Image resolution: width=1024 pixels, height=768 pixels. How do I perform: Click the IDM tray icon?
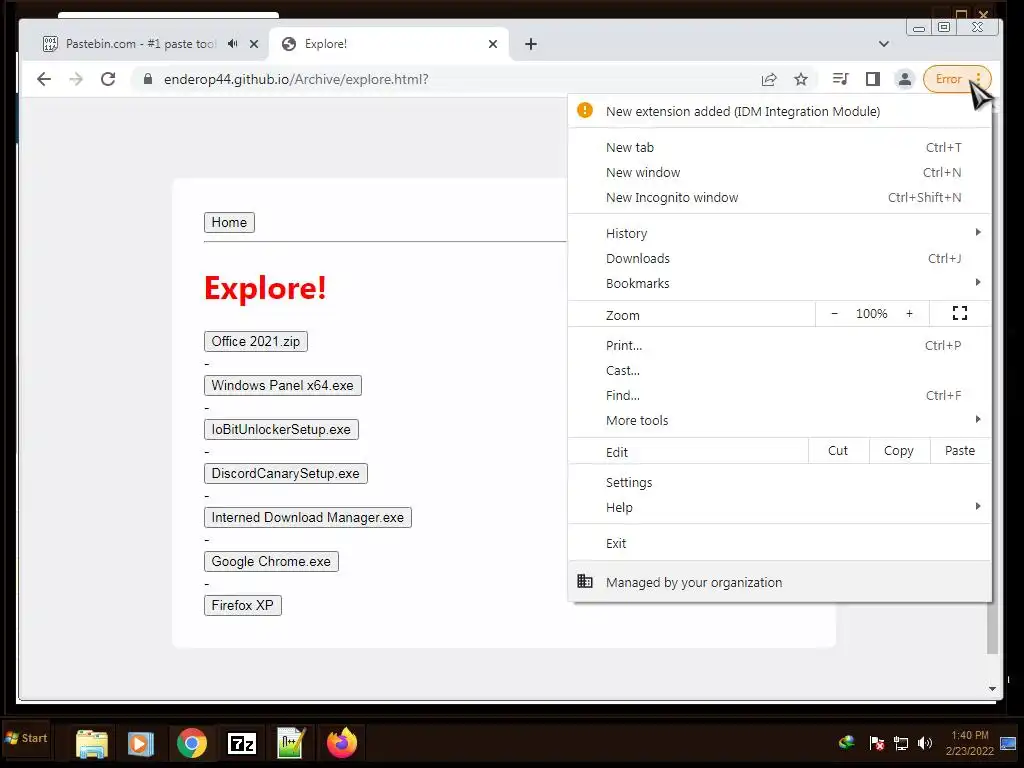pyautogui.click(x=847, y=743)
